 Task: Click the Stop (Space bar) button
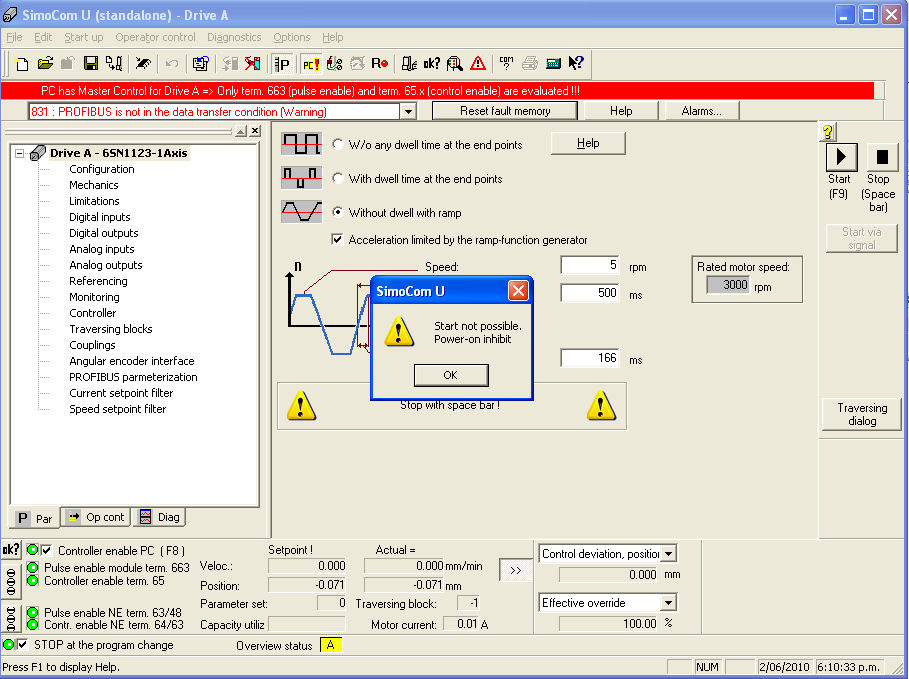click(882, 157)
